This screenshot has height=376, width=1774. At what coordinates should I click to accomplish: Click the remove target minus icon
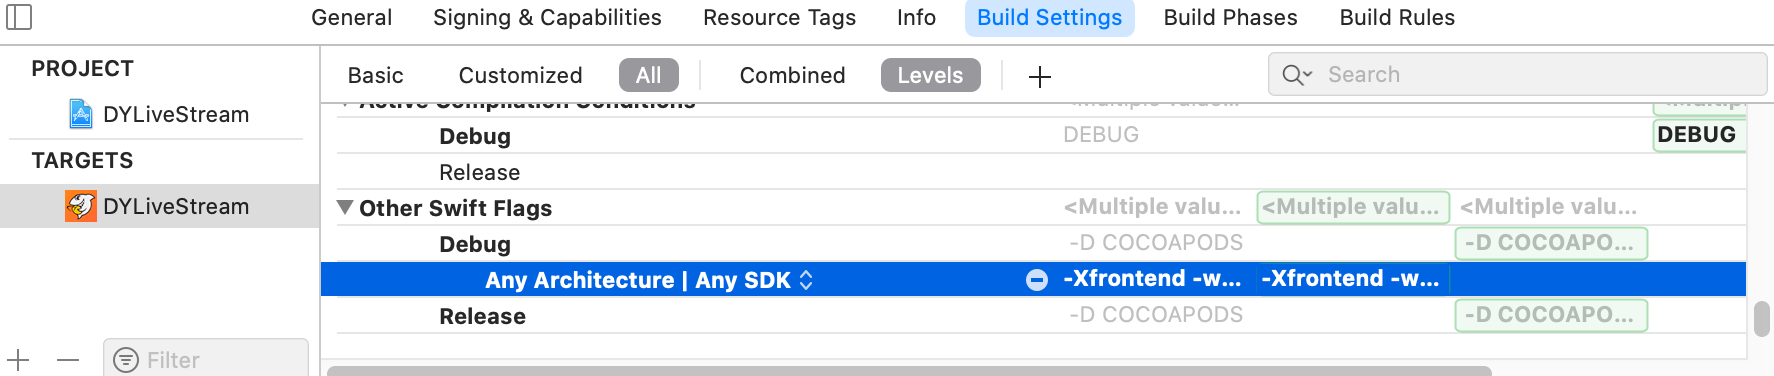68,360
